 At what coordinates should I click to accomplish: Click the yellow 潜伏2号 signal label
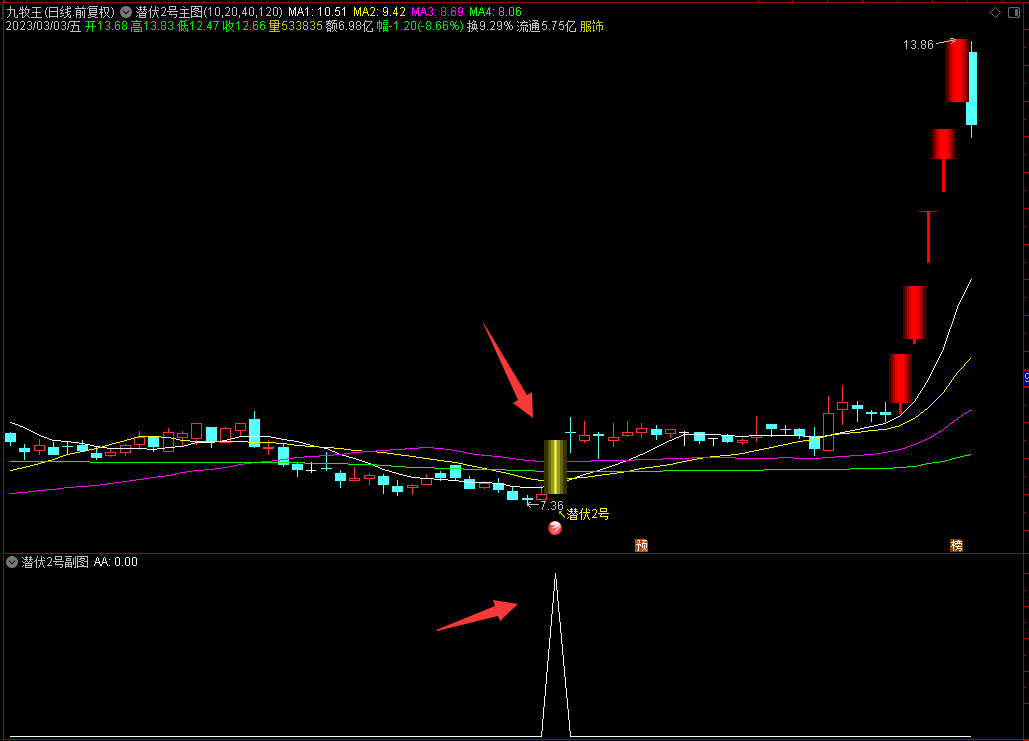[587, 514]
